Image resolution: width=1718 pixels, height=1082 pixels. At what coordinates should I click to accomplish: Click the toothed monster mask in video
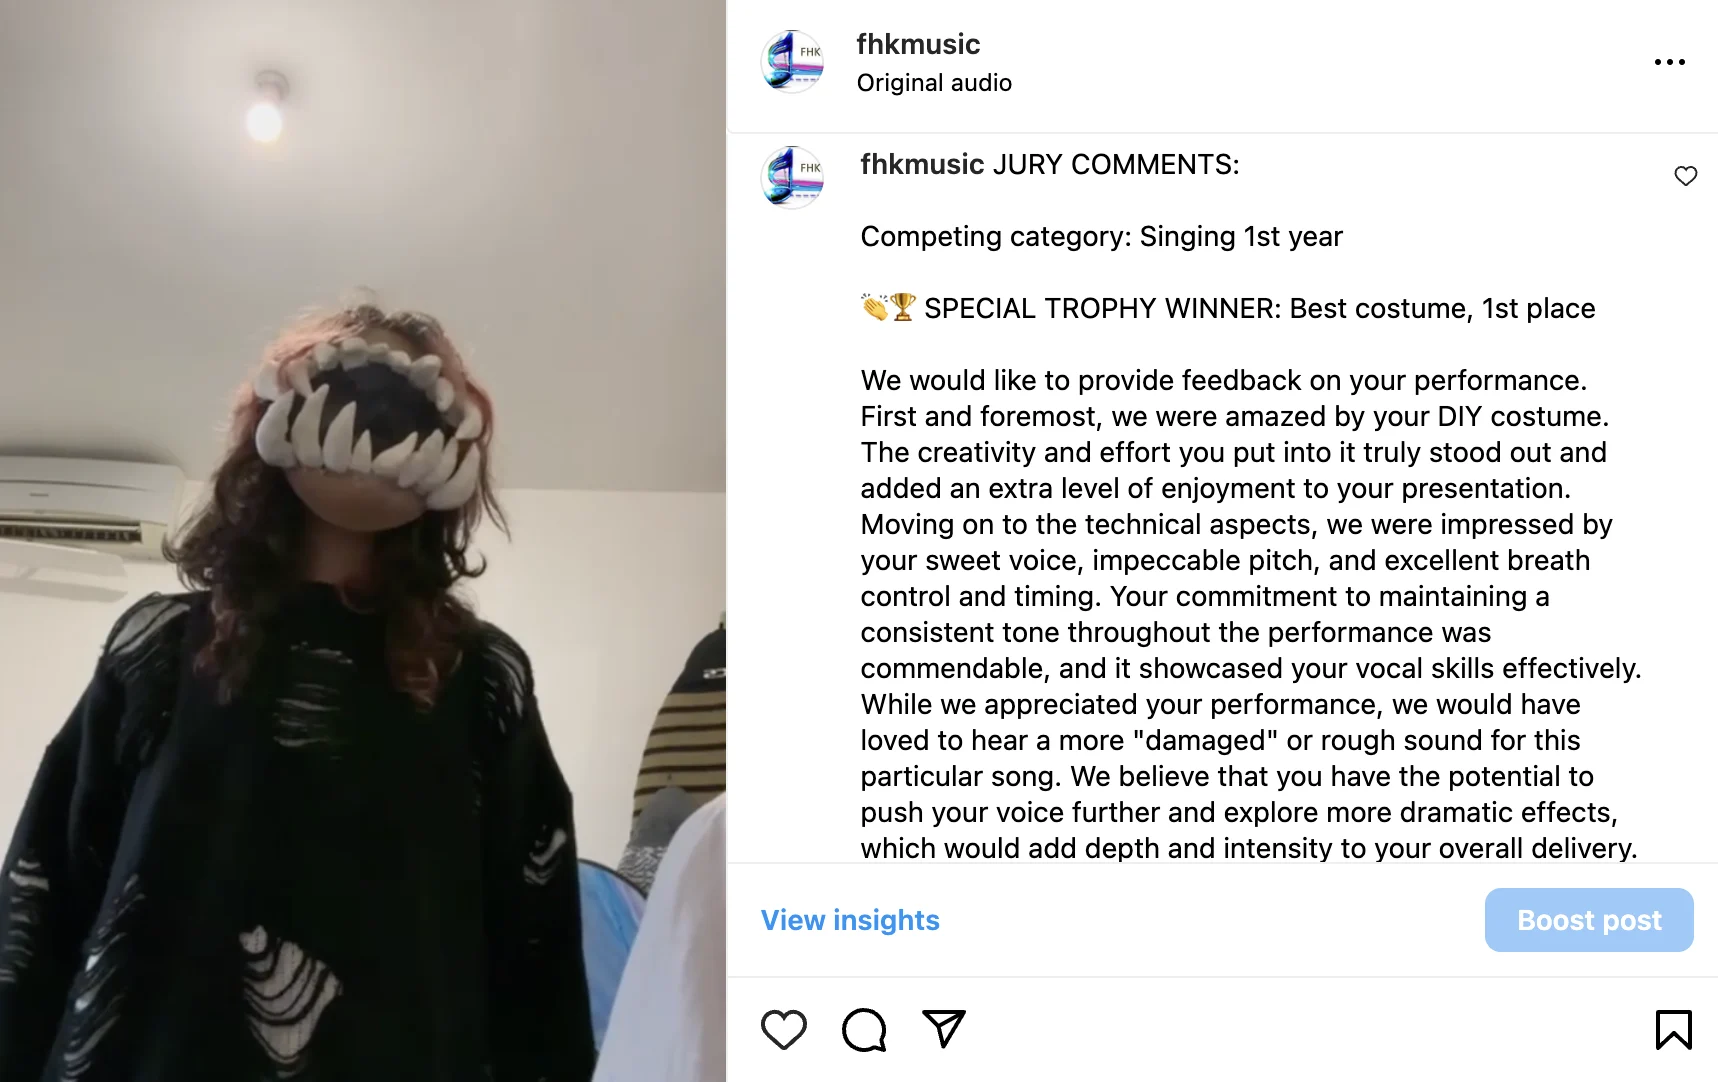tap(370, 417)
